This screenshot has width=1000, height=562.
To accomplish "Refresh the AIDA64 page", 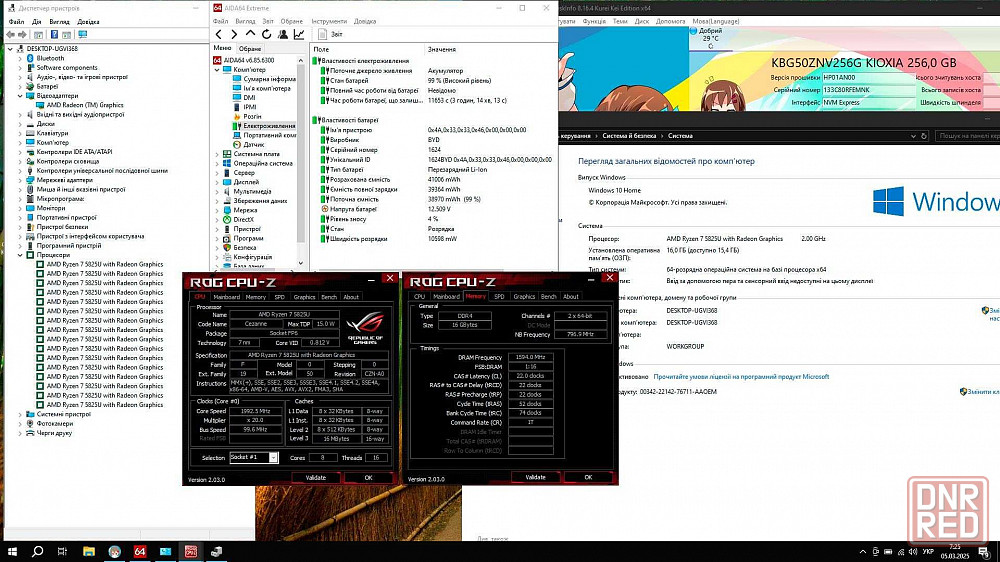I will (x=267, y=34).
